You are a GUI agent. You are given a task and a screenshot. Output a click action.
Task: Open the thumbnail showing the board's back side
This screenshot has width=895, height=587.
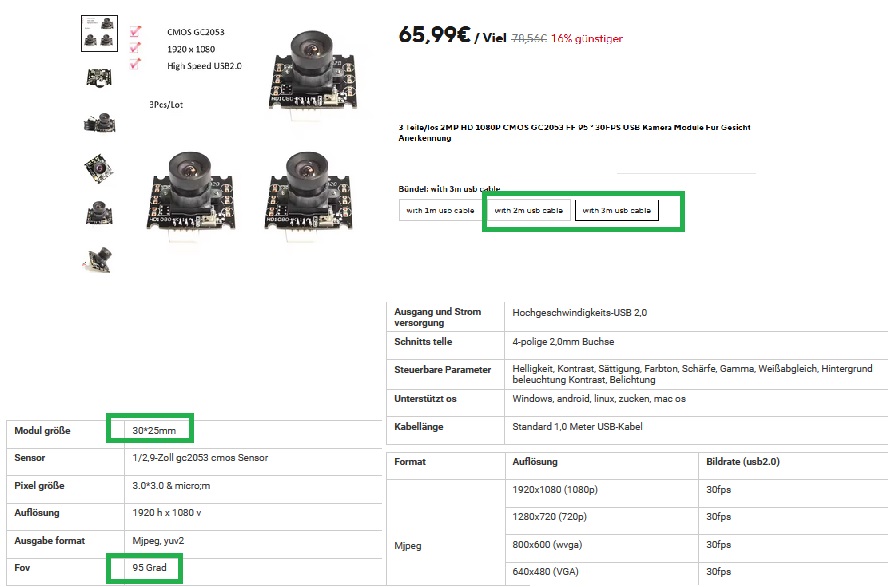(99, 77)
